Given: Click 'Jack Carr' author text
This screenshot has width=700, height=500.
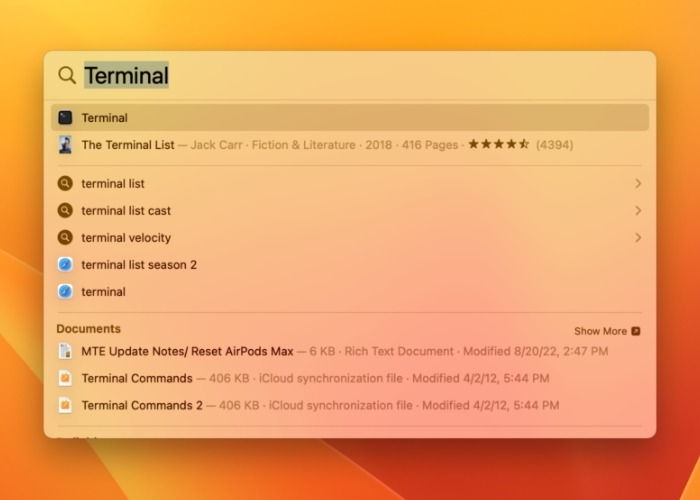Looking at the screenshot, I should click(216, 145).
